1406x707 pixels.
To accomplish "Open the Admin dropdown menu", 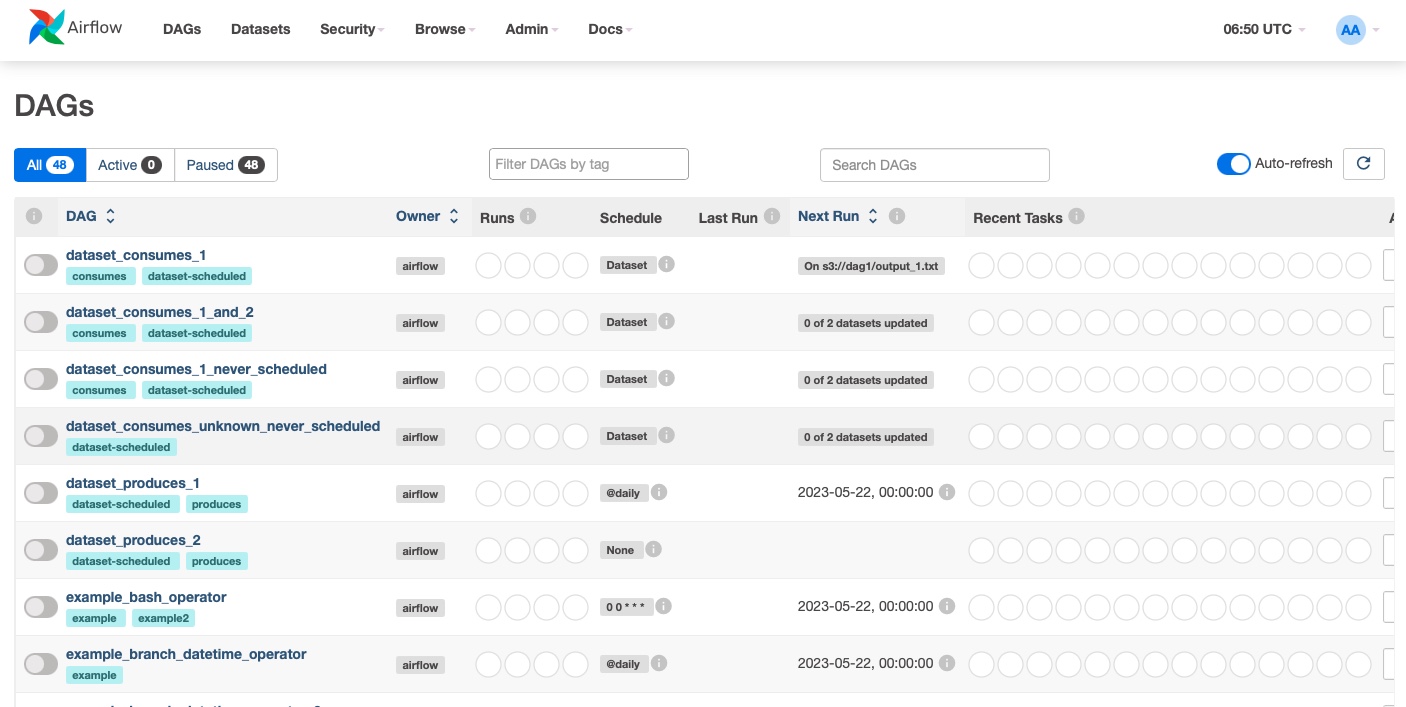I will click(x=532, y=29).
